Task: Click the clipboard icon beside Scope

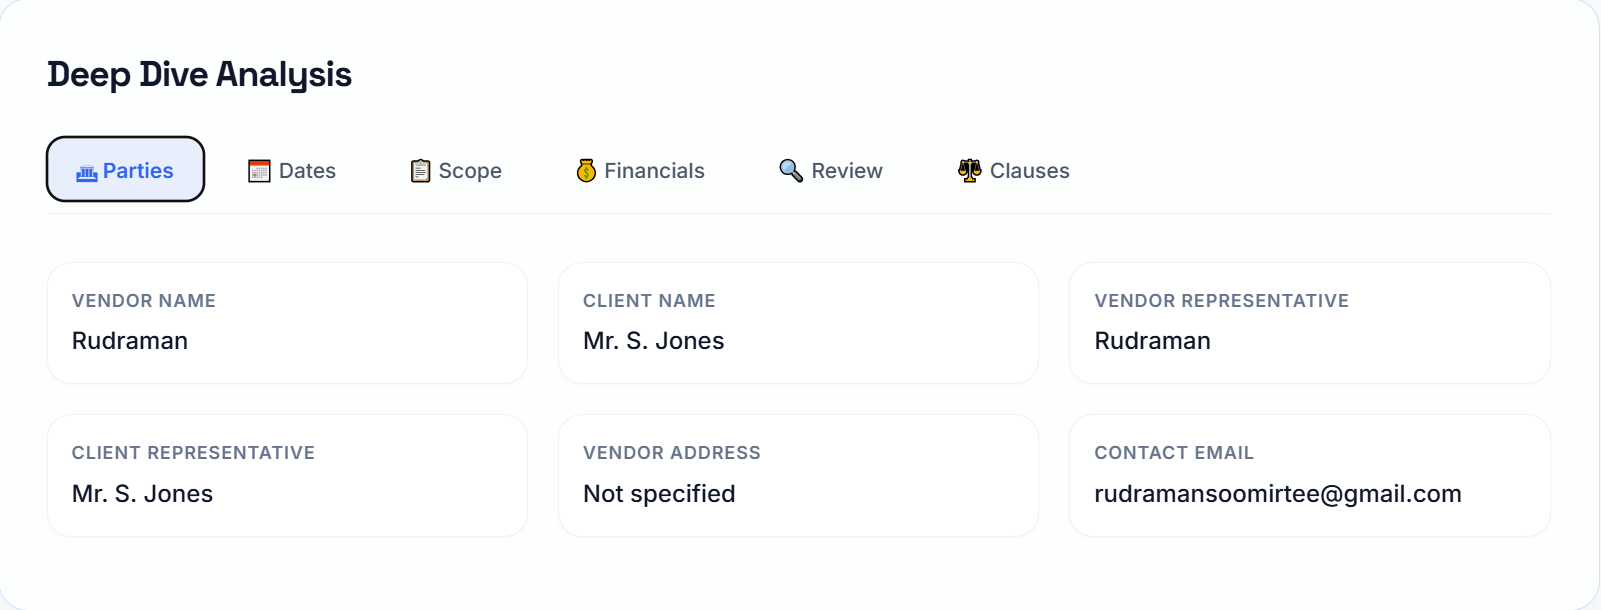Action: (x=421, y=171)
